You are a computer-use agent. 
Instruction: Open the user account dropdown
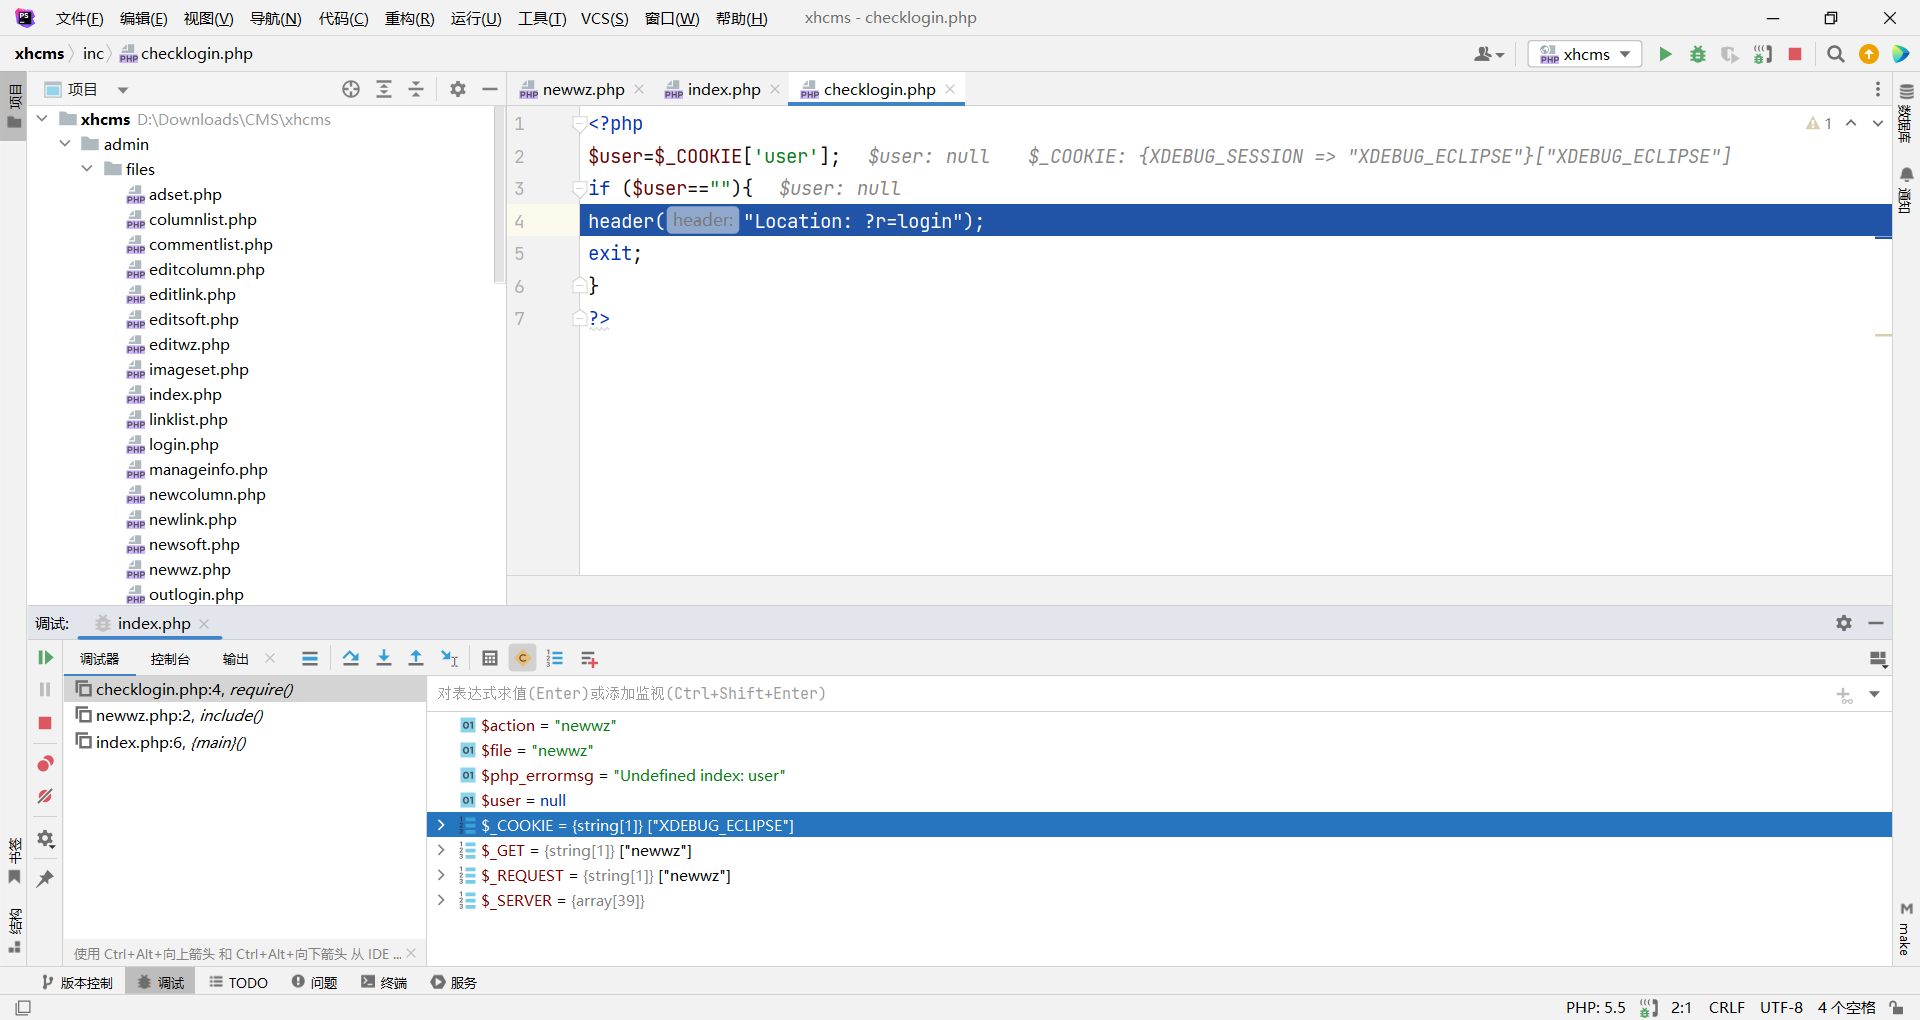click(x=1489, y=54)
